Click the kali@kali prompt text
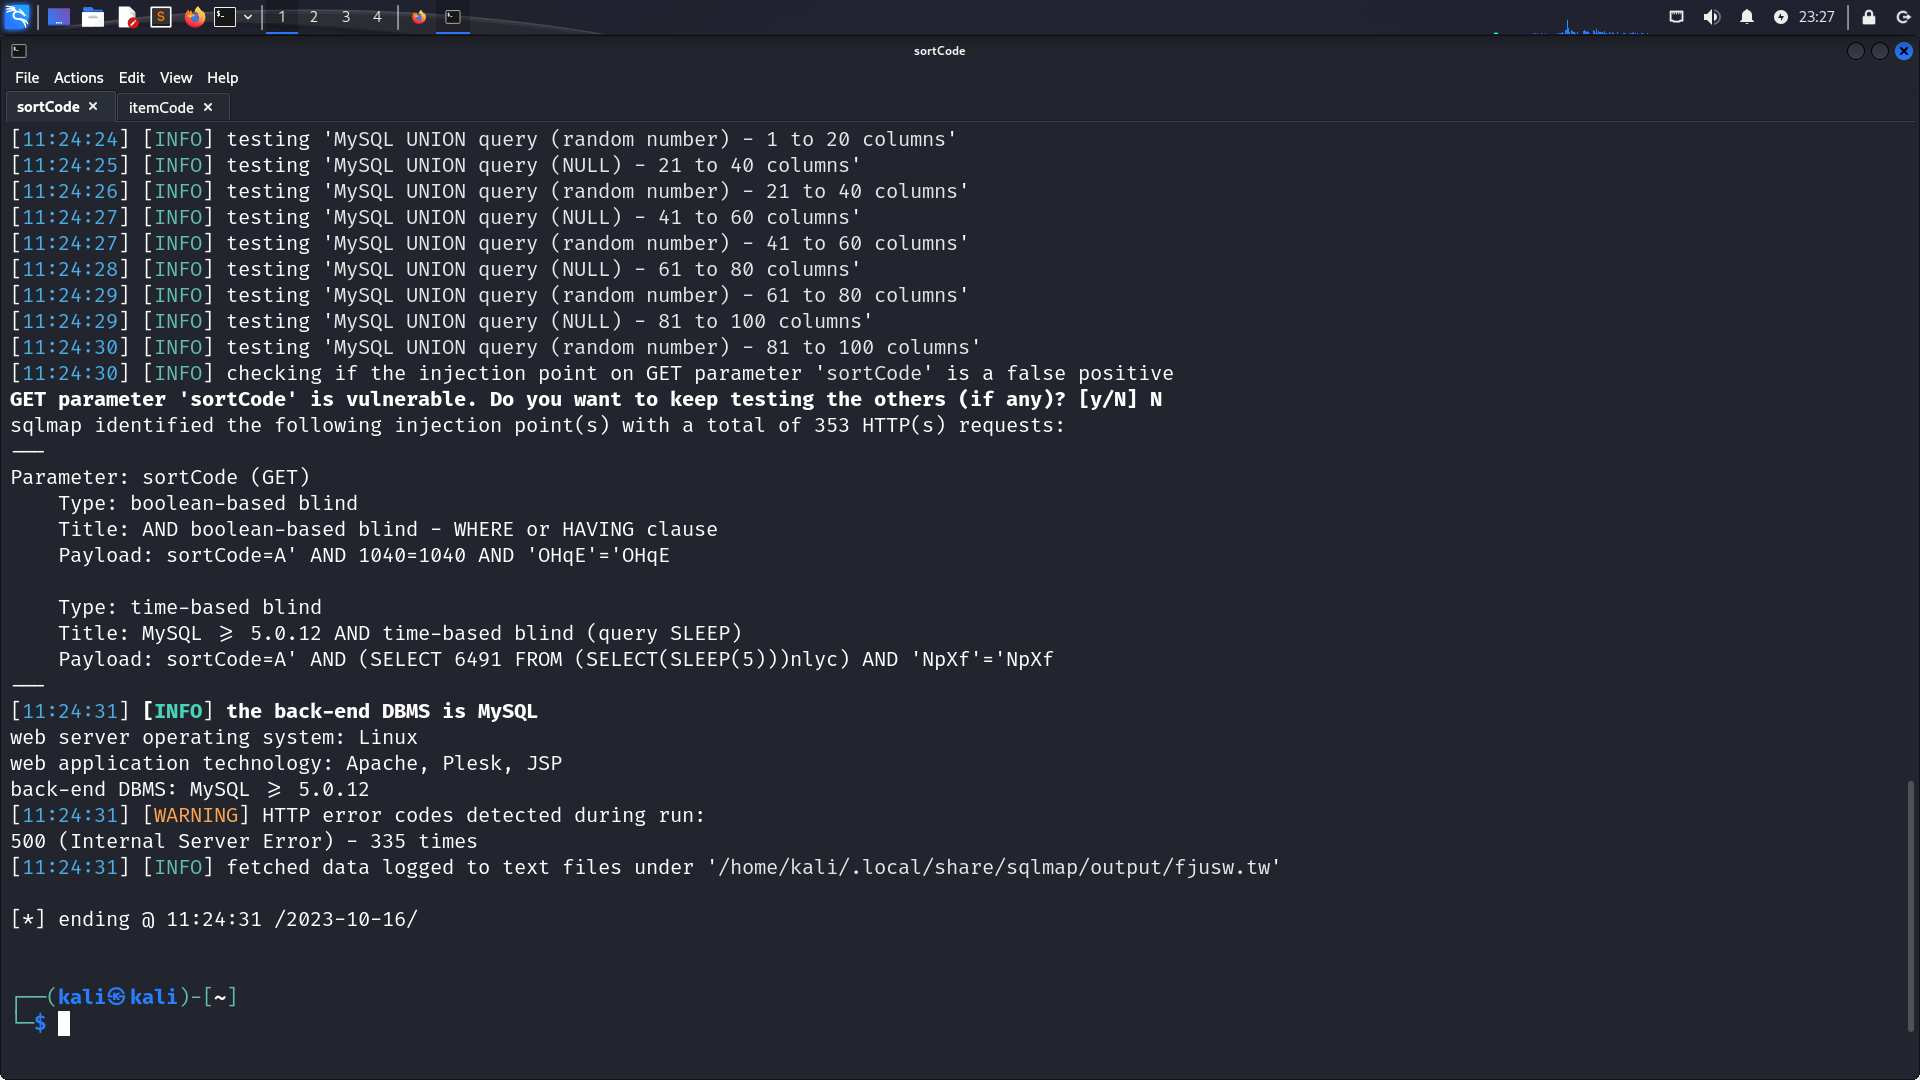Viewport: 1920px width, 1080px height. point(118,997)
